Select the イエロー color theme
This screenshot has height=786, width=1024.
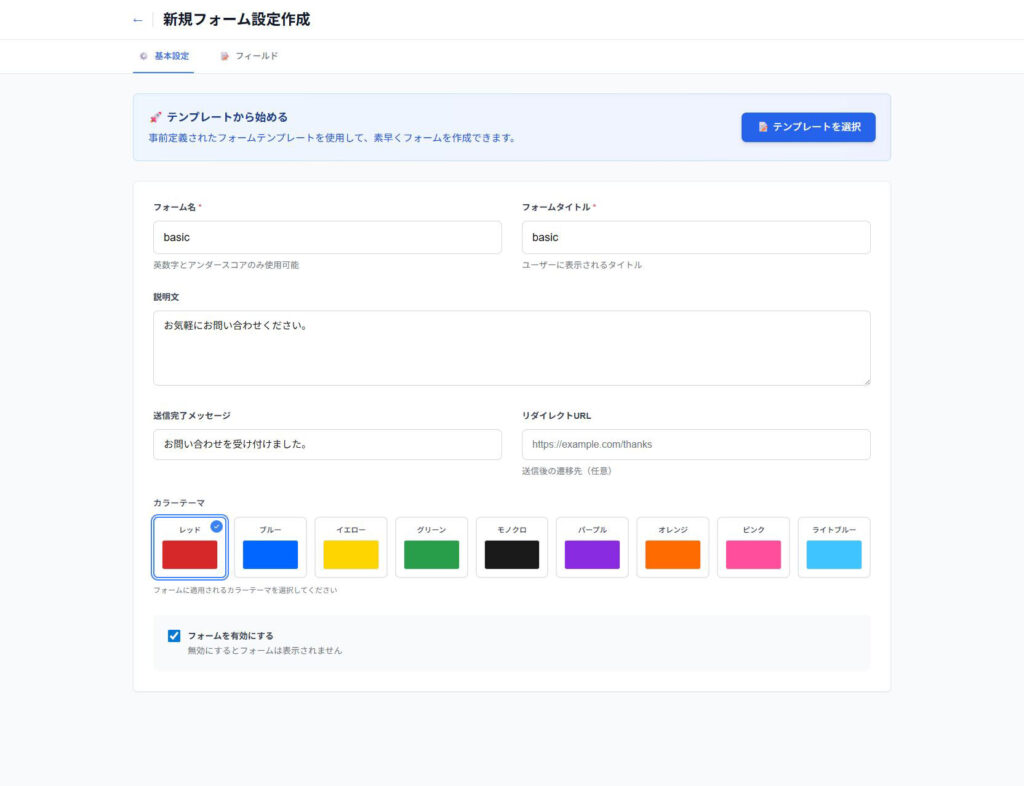coord(351,547)
